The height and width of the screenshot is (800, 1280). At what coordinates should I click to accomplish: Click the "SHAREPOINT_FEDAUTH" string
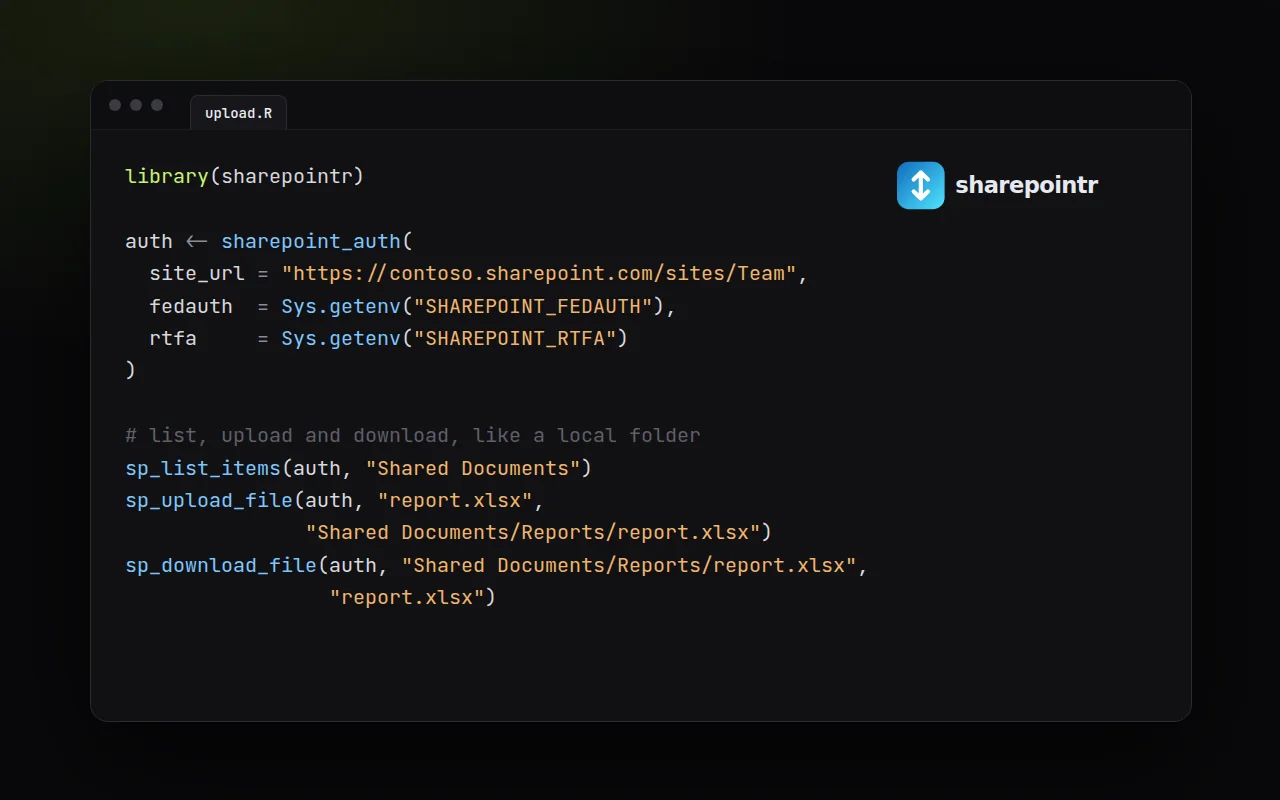tap(533, 306)
